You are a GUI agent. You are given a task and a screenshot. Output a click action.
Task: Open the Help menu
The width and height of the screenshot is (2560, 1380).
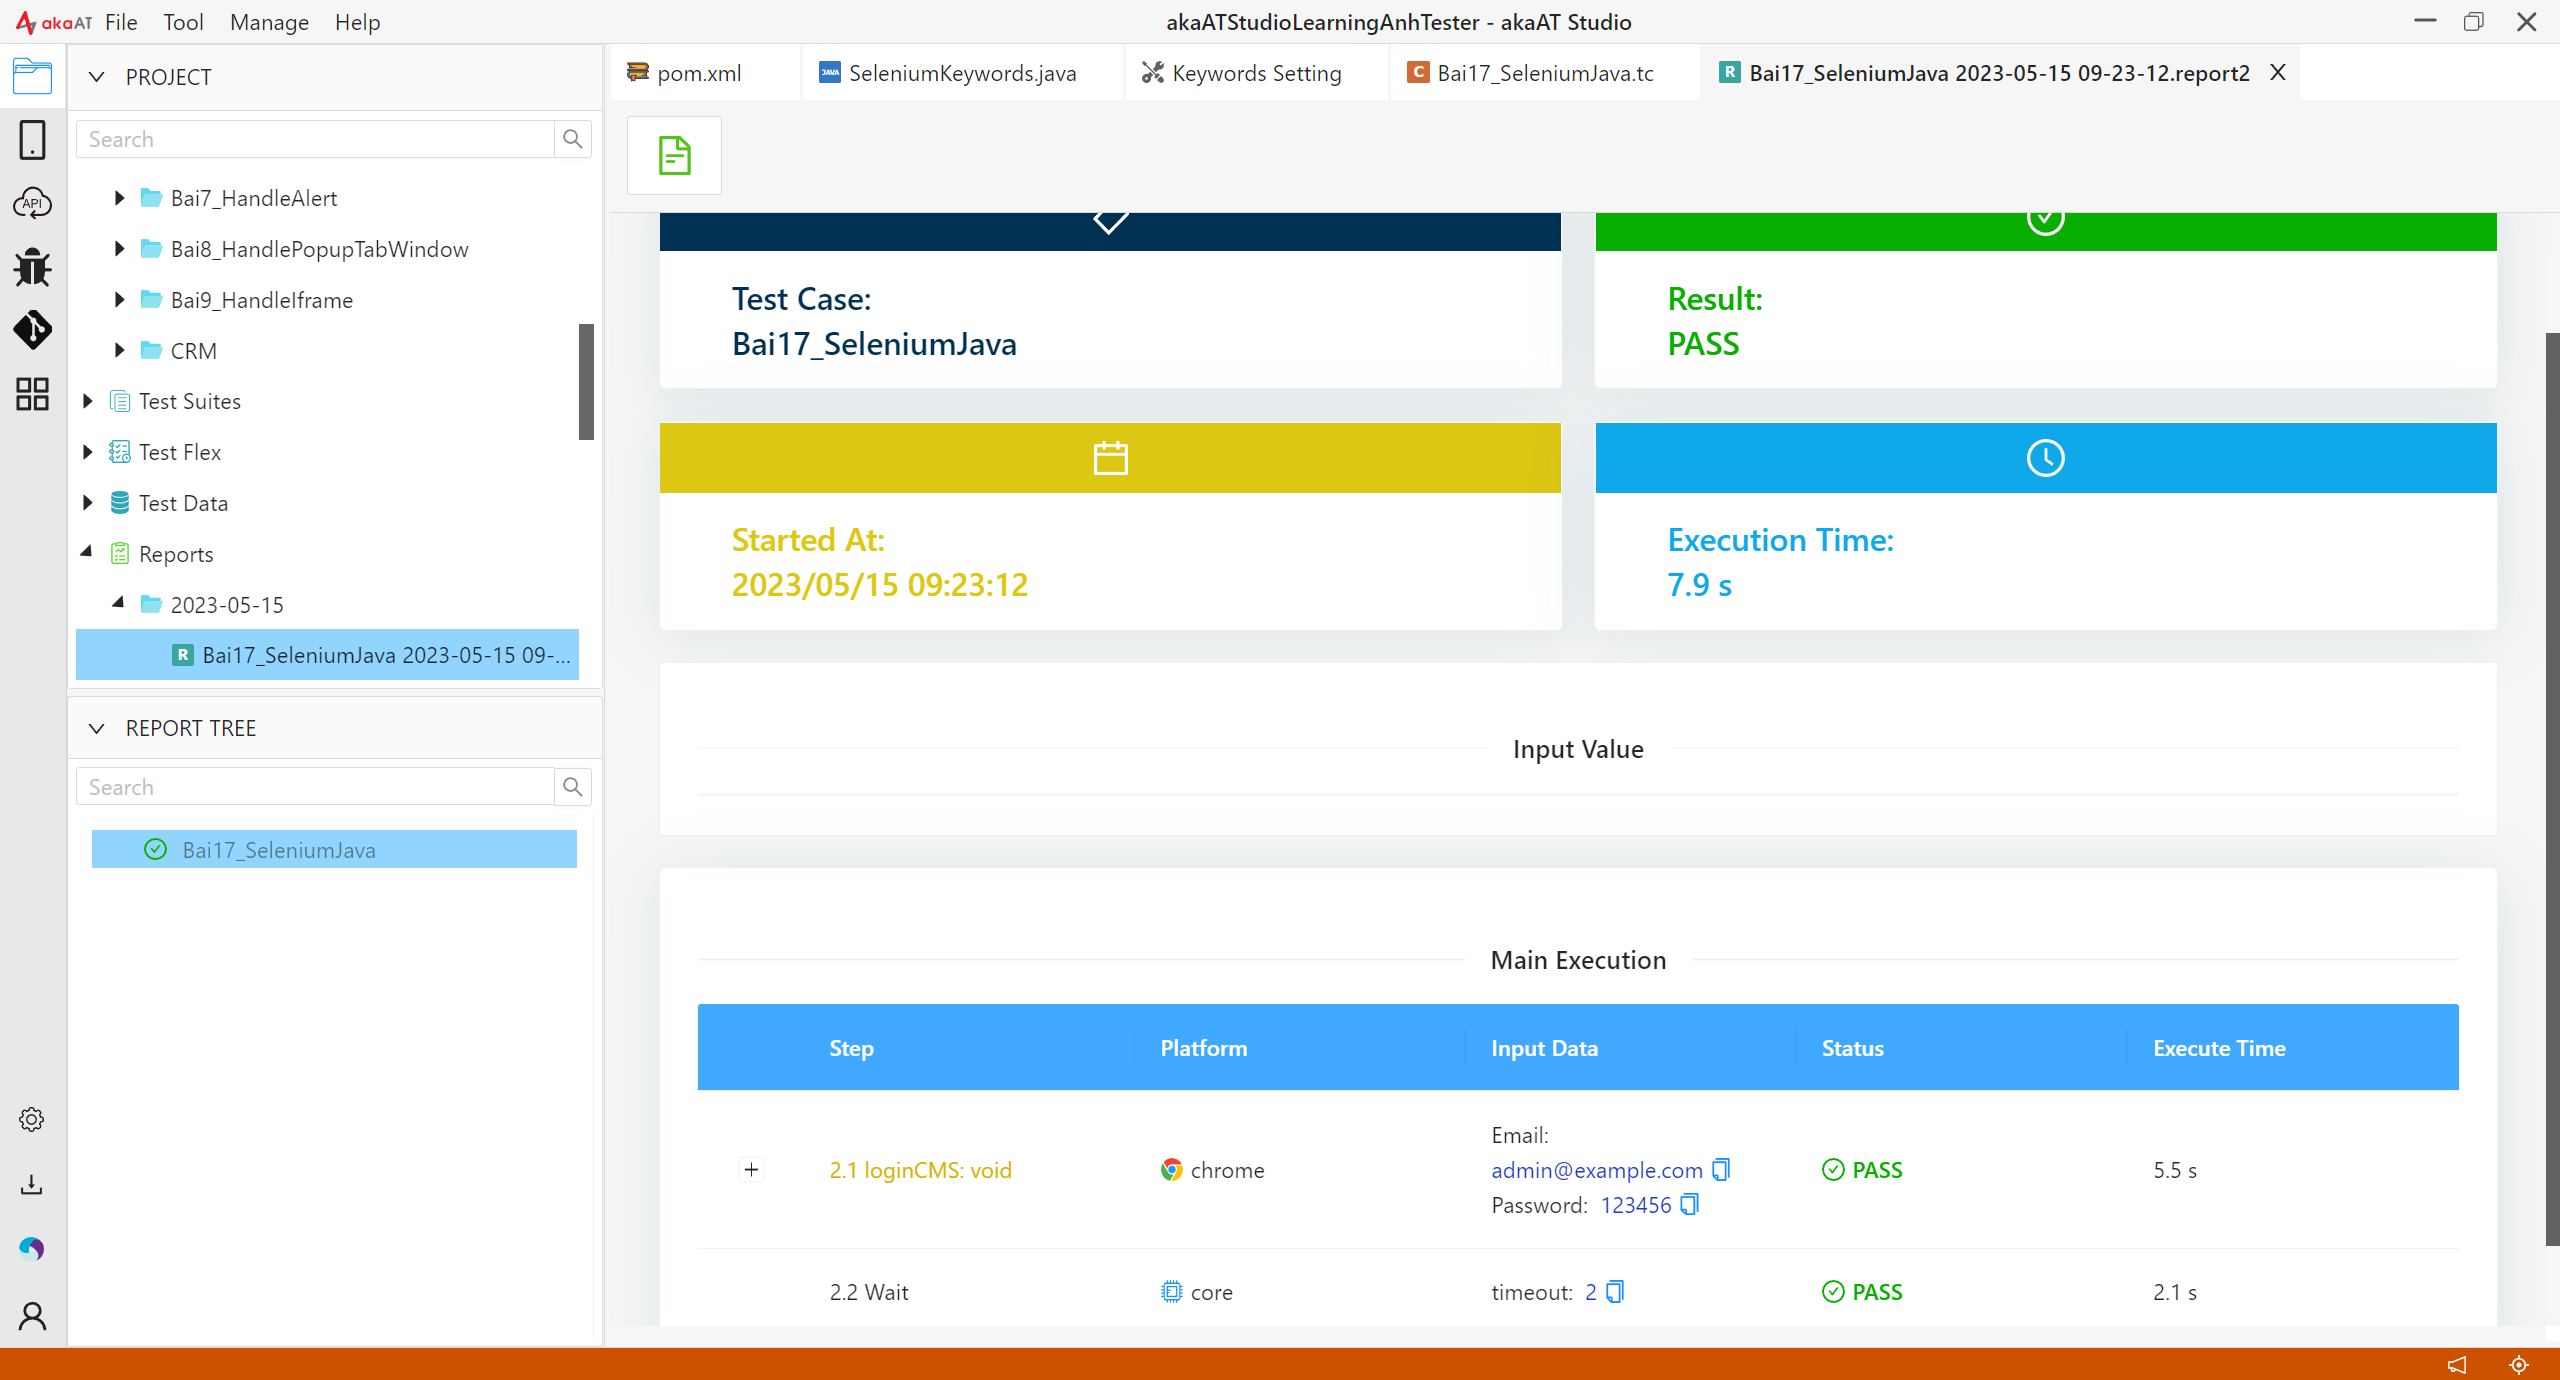(x=357, y=22)
